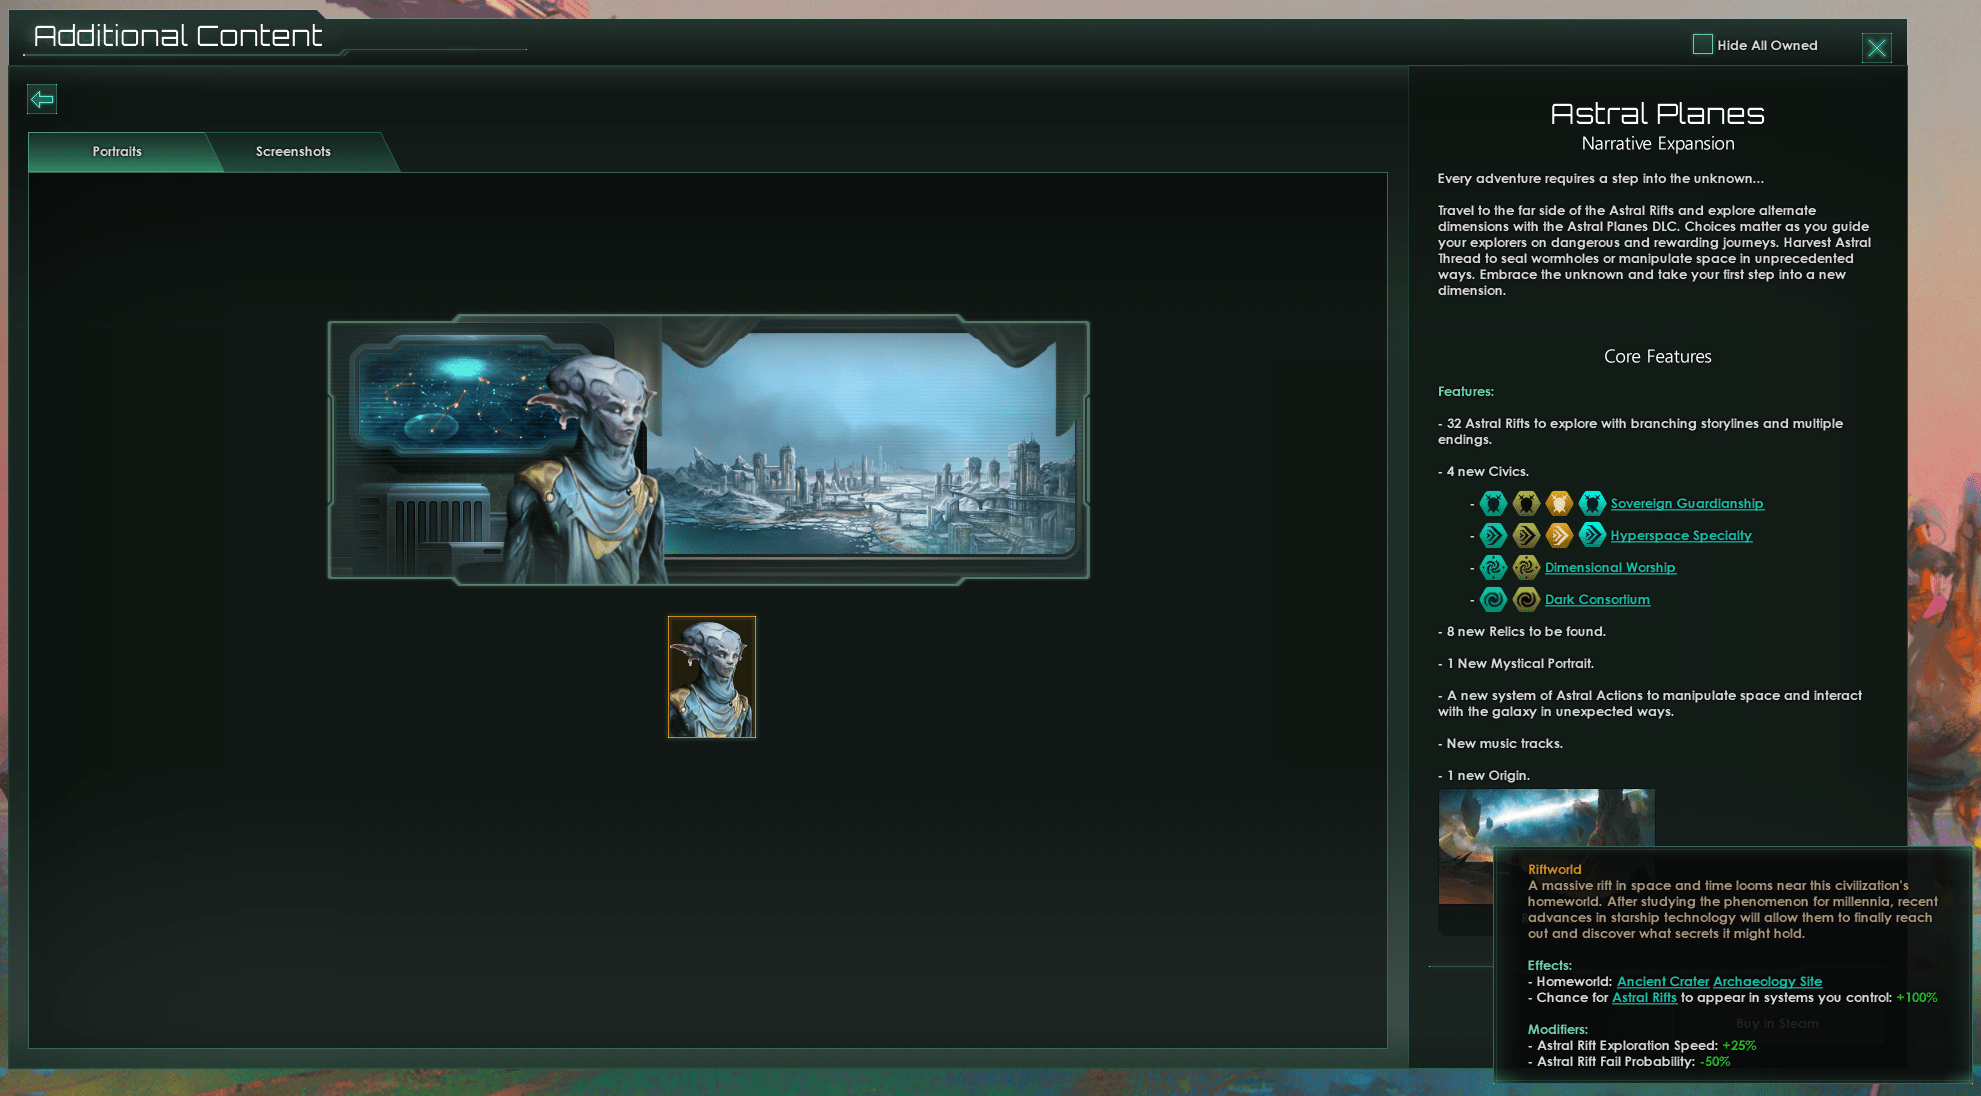Open the Archaeology Site link in tooltip

pyautogui.click(x=1767, y=981)
